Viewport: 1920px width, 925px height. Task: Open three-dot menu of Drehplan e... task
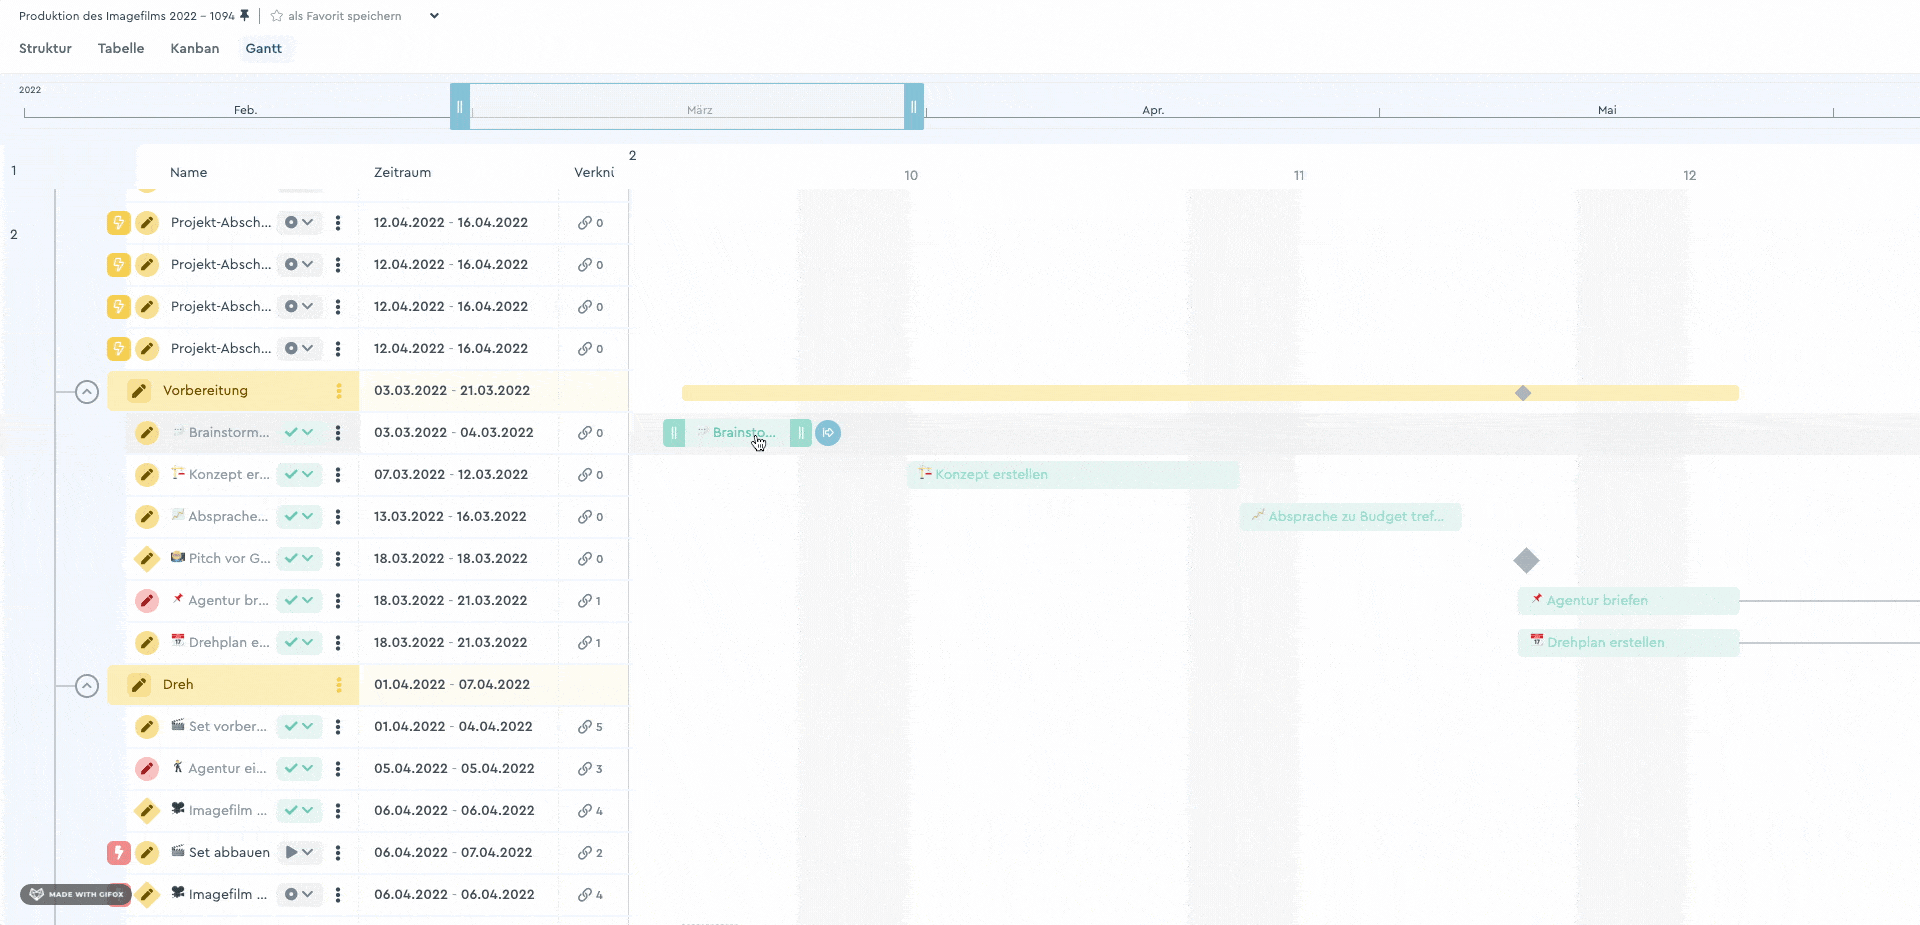[338, 643]
